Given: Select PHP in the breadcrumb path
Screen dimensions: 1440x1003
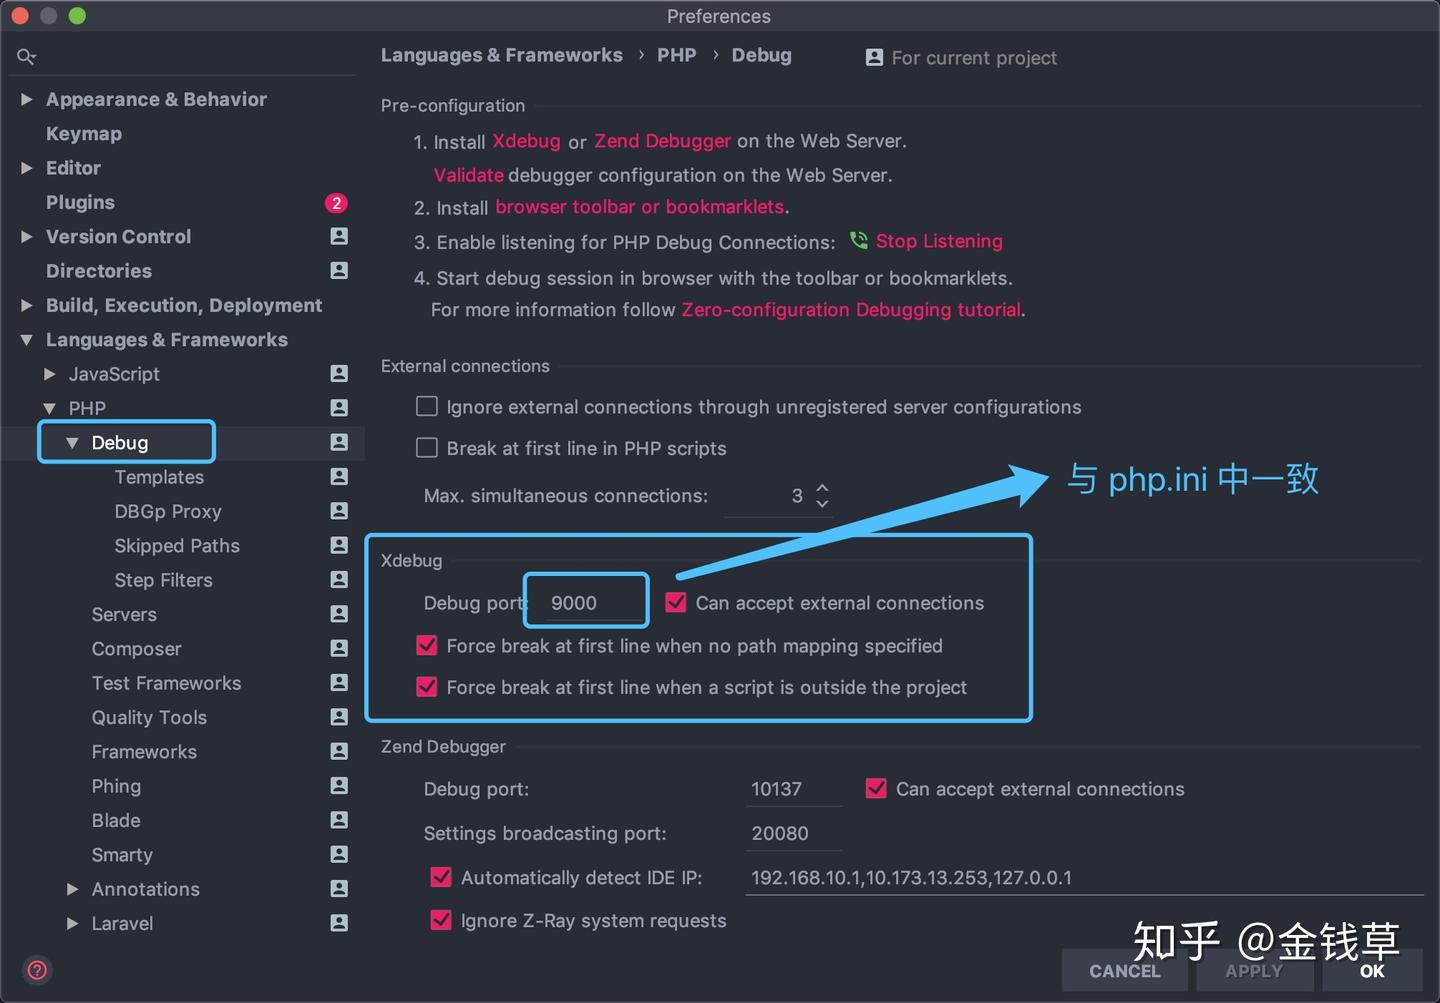Looking at the screenshot, I should [x=677, y=55].
